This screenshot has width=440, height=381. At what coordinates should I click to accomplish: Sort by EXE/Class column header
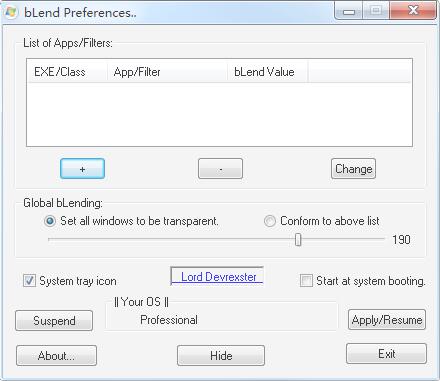[67, 72]
